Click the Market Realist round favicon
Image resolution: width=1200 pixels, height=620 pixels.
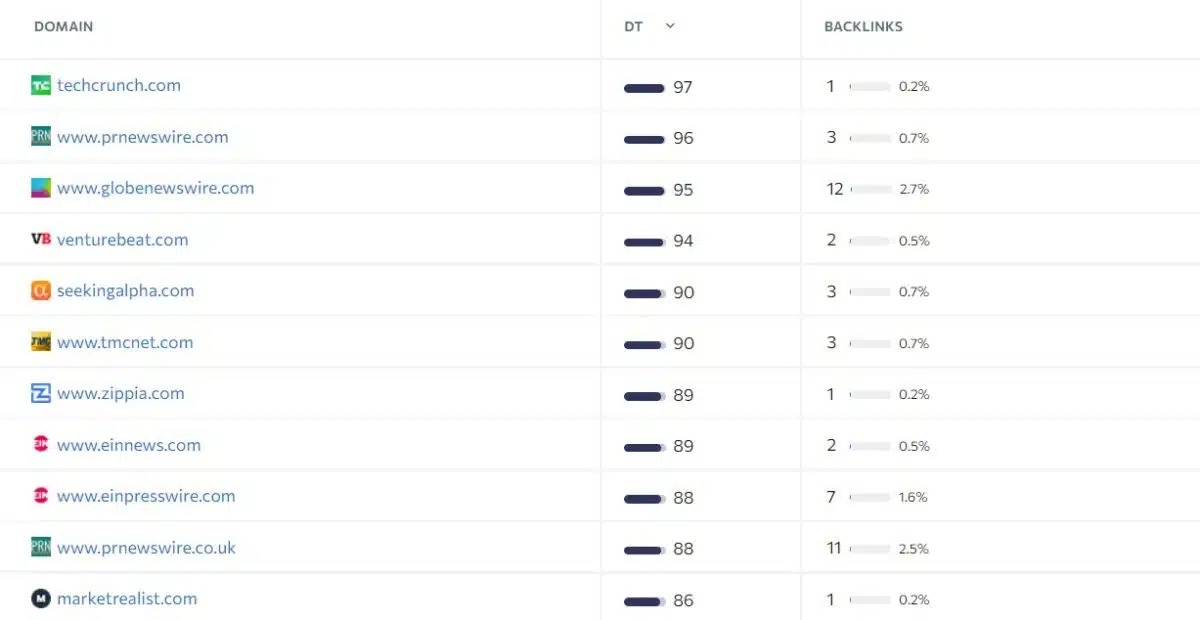pos(41,599)
